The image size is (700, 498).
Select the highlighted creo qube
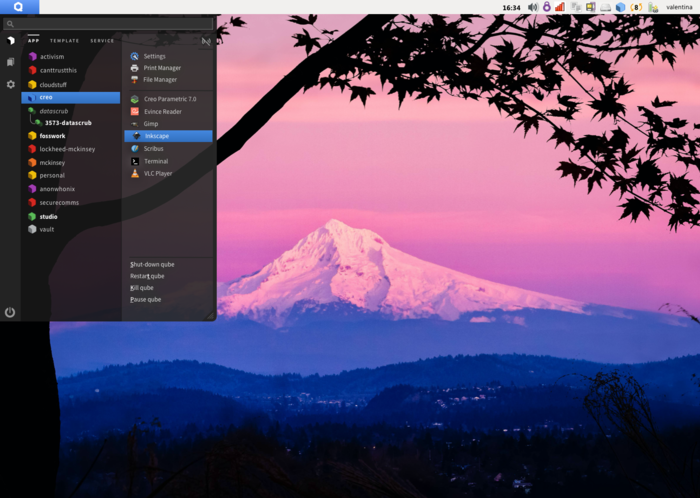tap(71, 97)
